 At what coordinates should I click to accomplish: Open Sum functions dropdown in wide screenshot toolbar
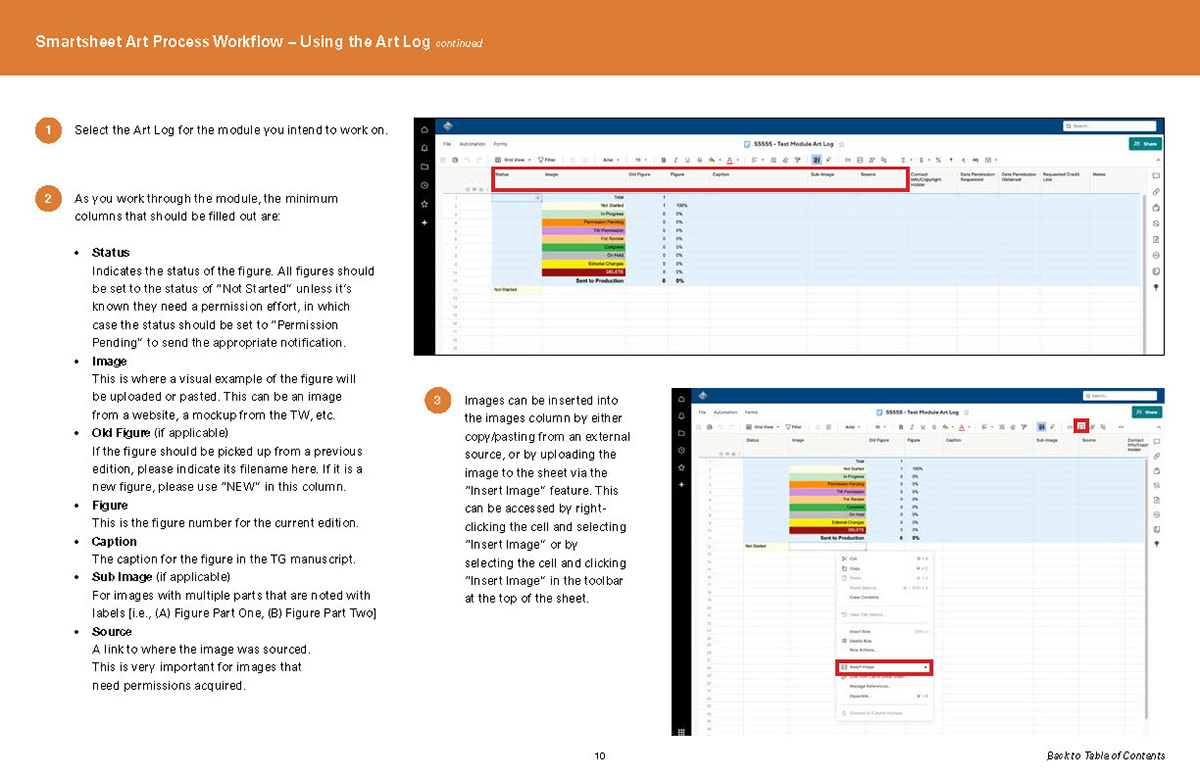[x=906, y=160]
